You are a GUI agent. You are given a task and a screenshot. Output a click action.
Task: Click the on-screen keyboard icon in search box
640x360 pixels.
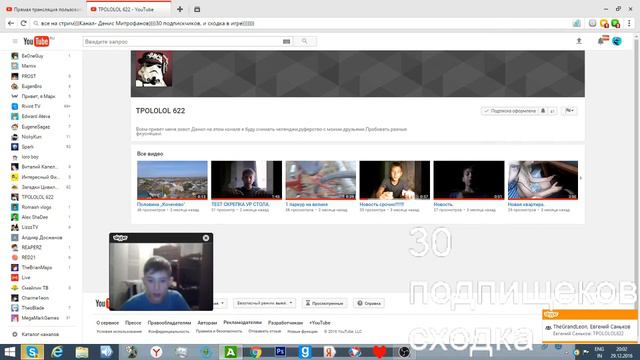pos(287,41)
